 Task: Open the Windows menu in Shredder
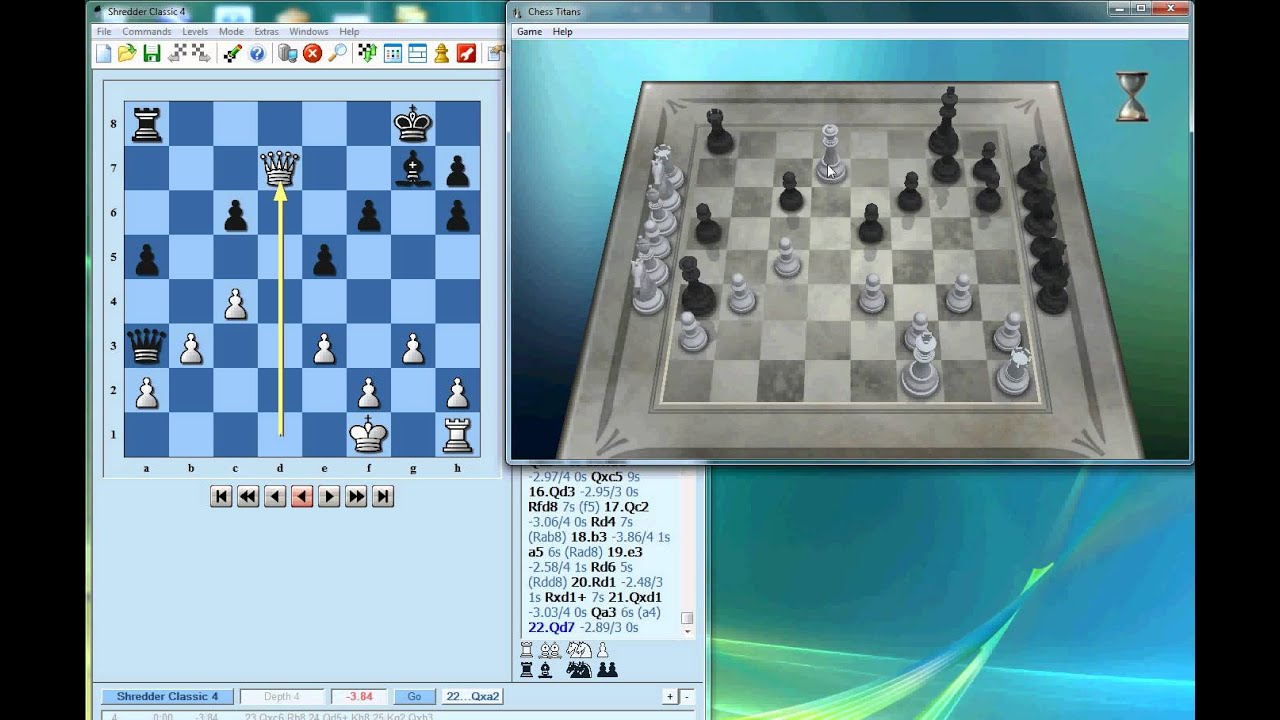pos(309,32)
